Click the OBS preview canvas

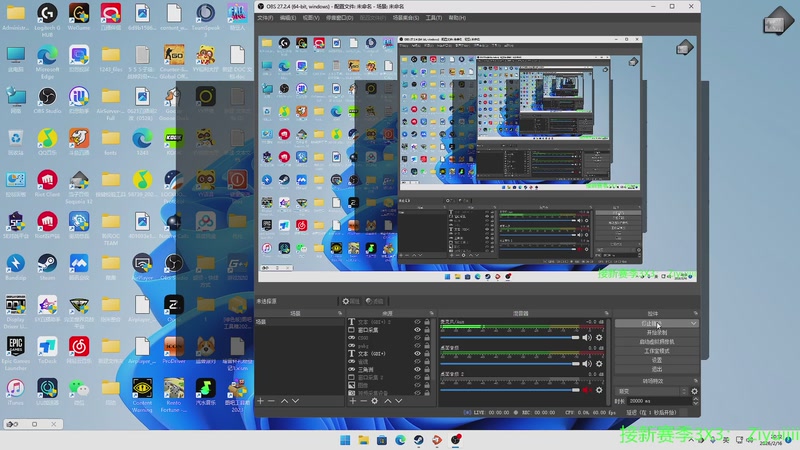(x=477, y=159)
